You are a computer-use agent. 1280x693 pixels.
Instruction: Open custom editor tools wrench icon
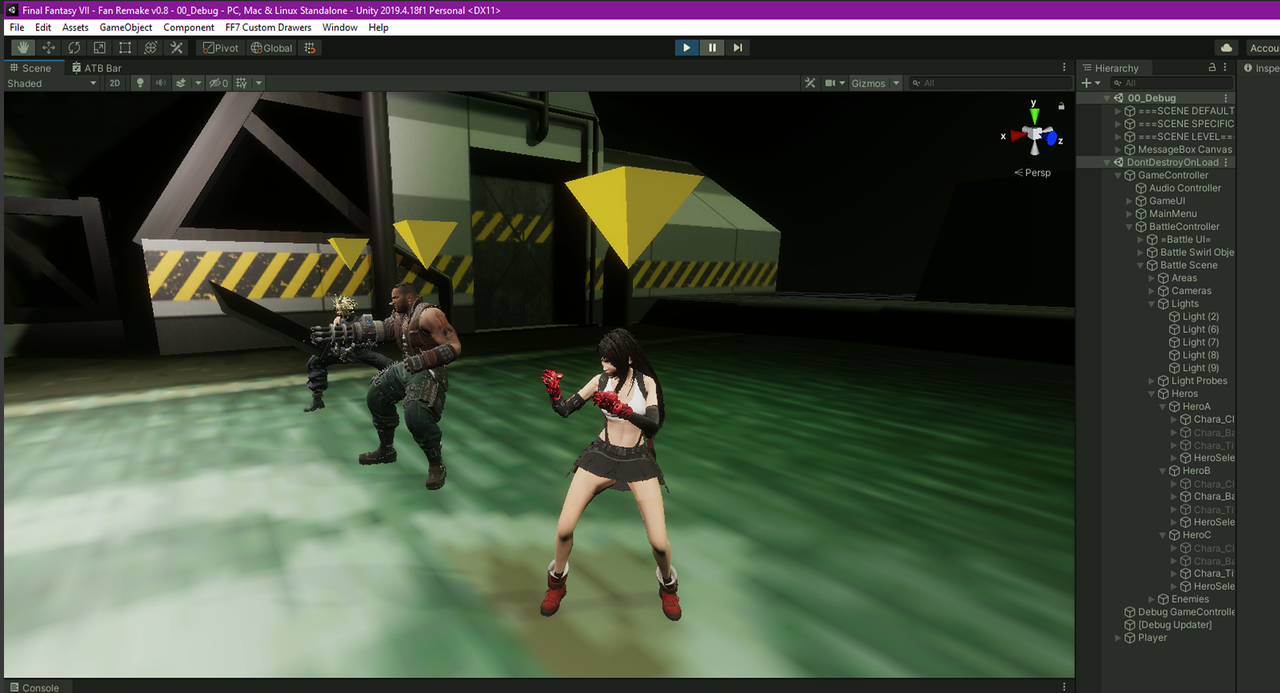click(176, 47)
